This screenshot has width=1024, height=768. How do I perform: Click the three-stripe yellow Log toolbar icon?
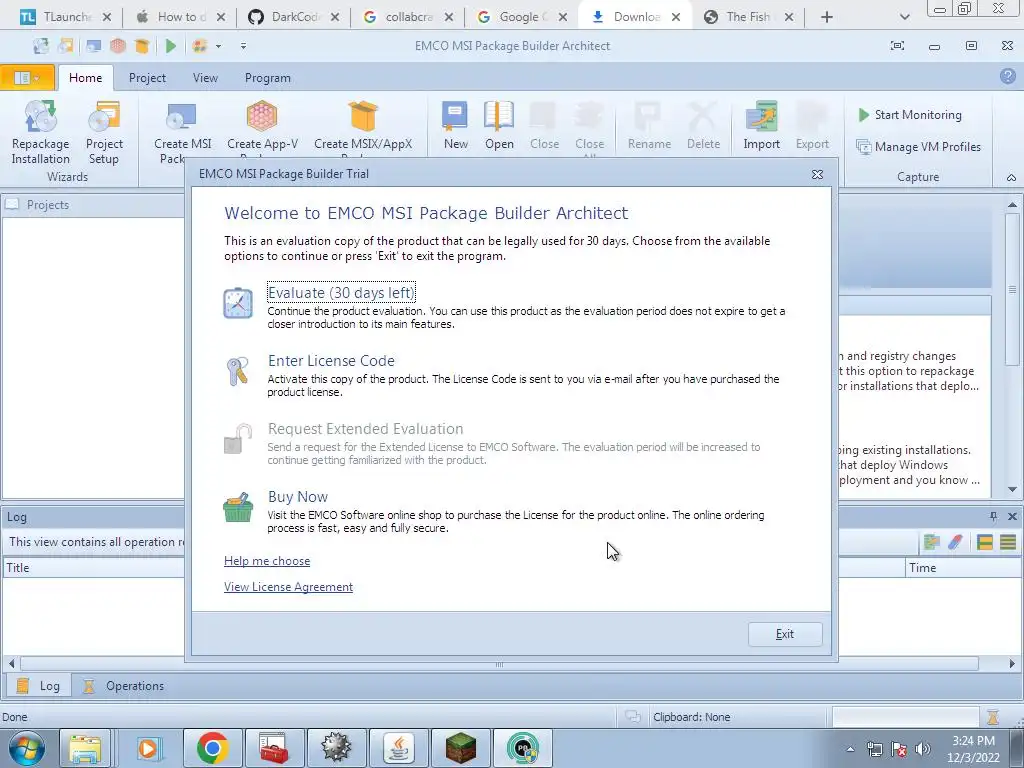click(x=1008, y=542)
